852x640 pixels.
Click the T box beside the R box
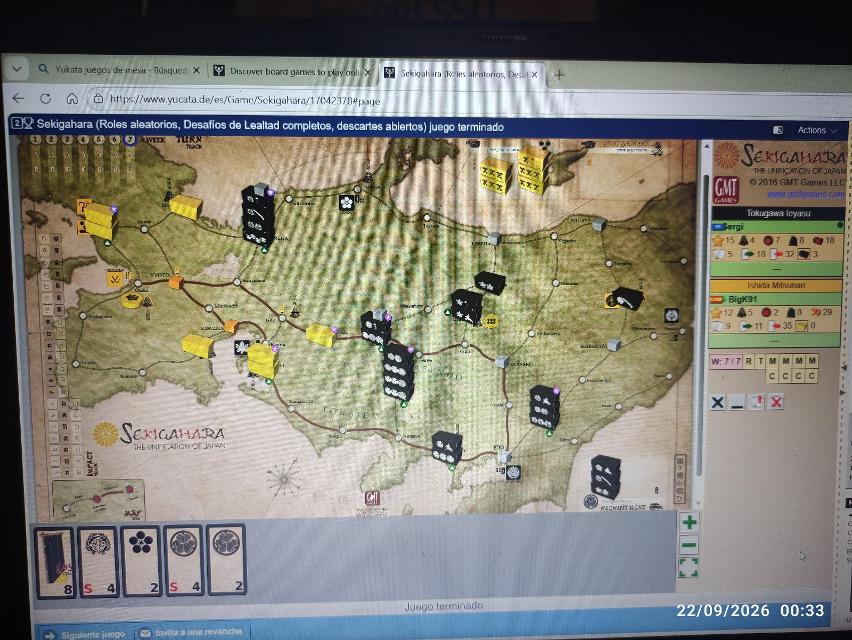click(761, 361)
